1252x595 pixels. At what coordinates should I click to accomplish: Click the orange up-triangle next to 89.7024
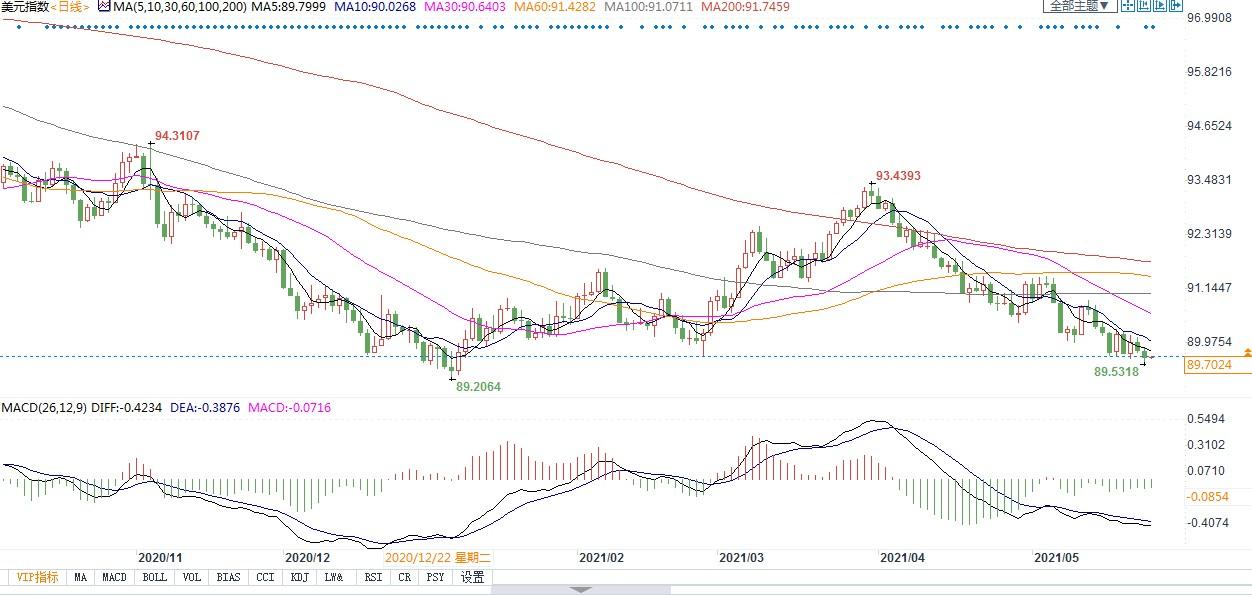pos(1247,353)
